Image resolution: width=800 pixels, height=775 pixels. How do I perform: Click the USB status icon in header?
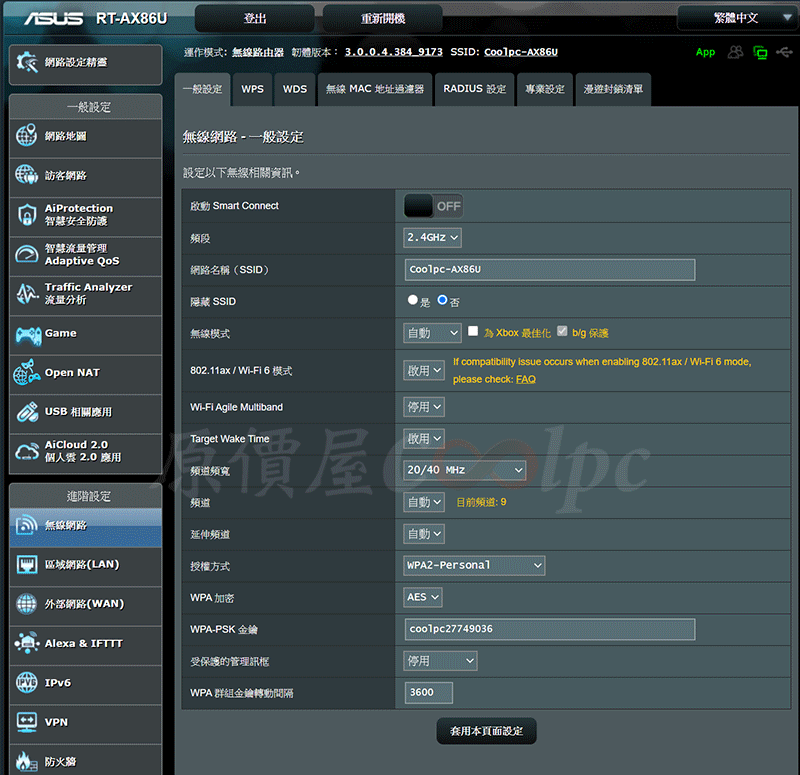tap(784, 52)
